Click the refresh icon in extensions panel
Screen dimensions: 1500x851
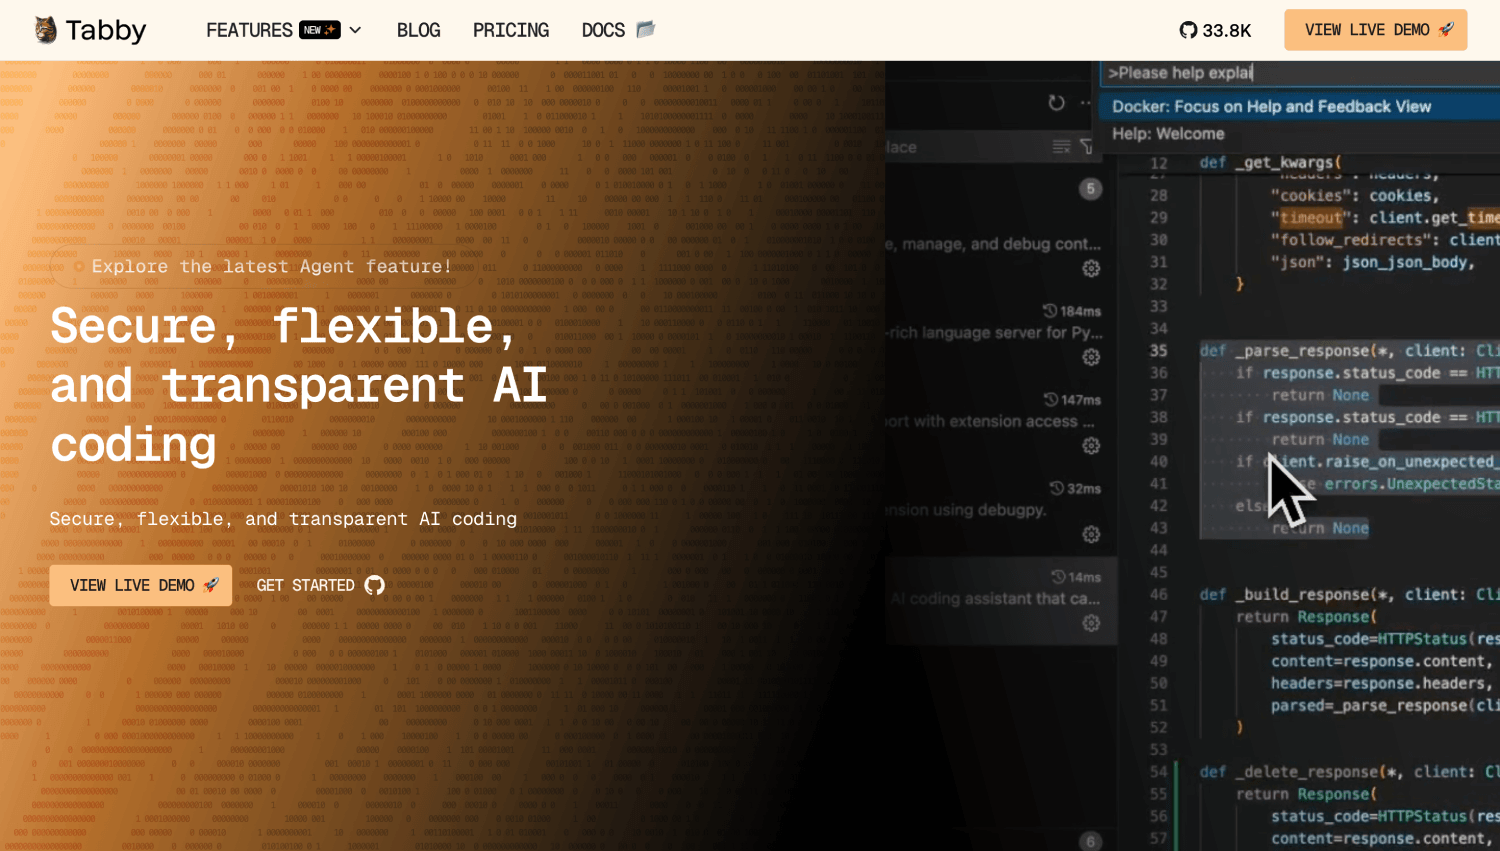(1056, 102)
